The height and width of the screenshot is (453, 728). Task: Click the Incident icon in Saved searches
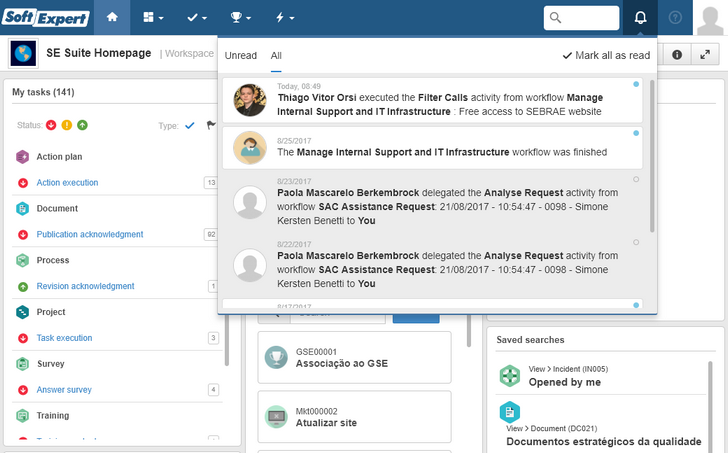click(510, 376)
